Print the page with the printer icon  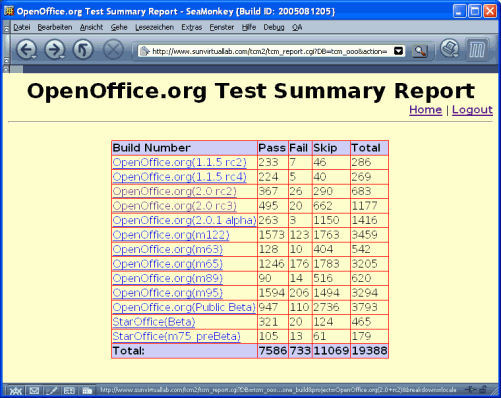pos(450,49)
